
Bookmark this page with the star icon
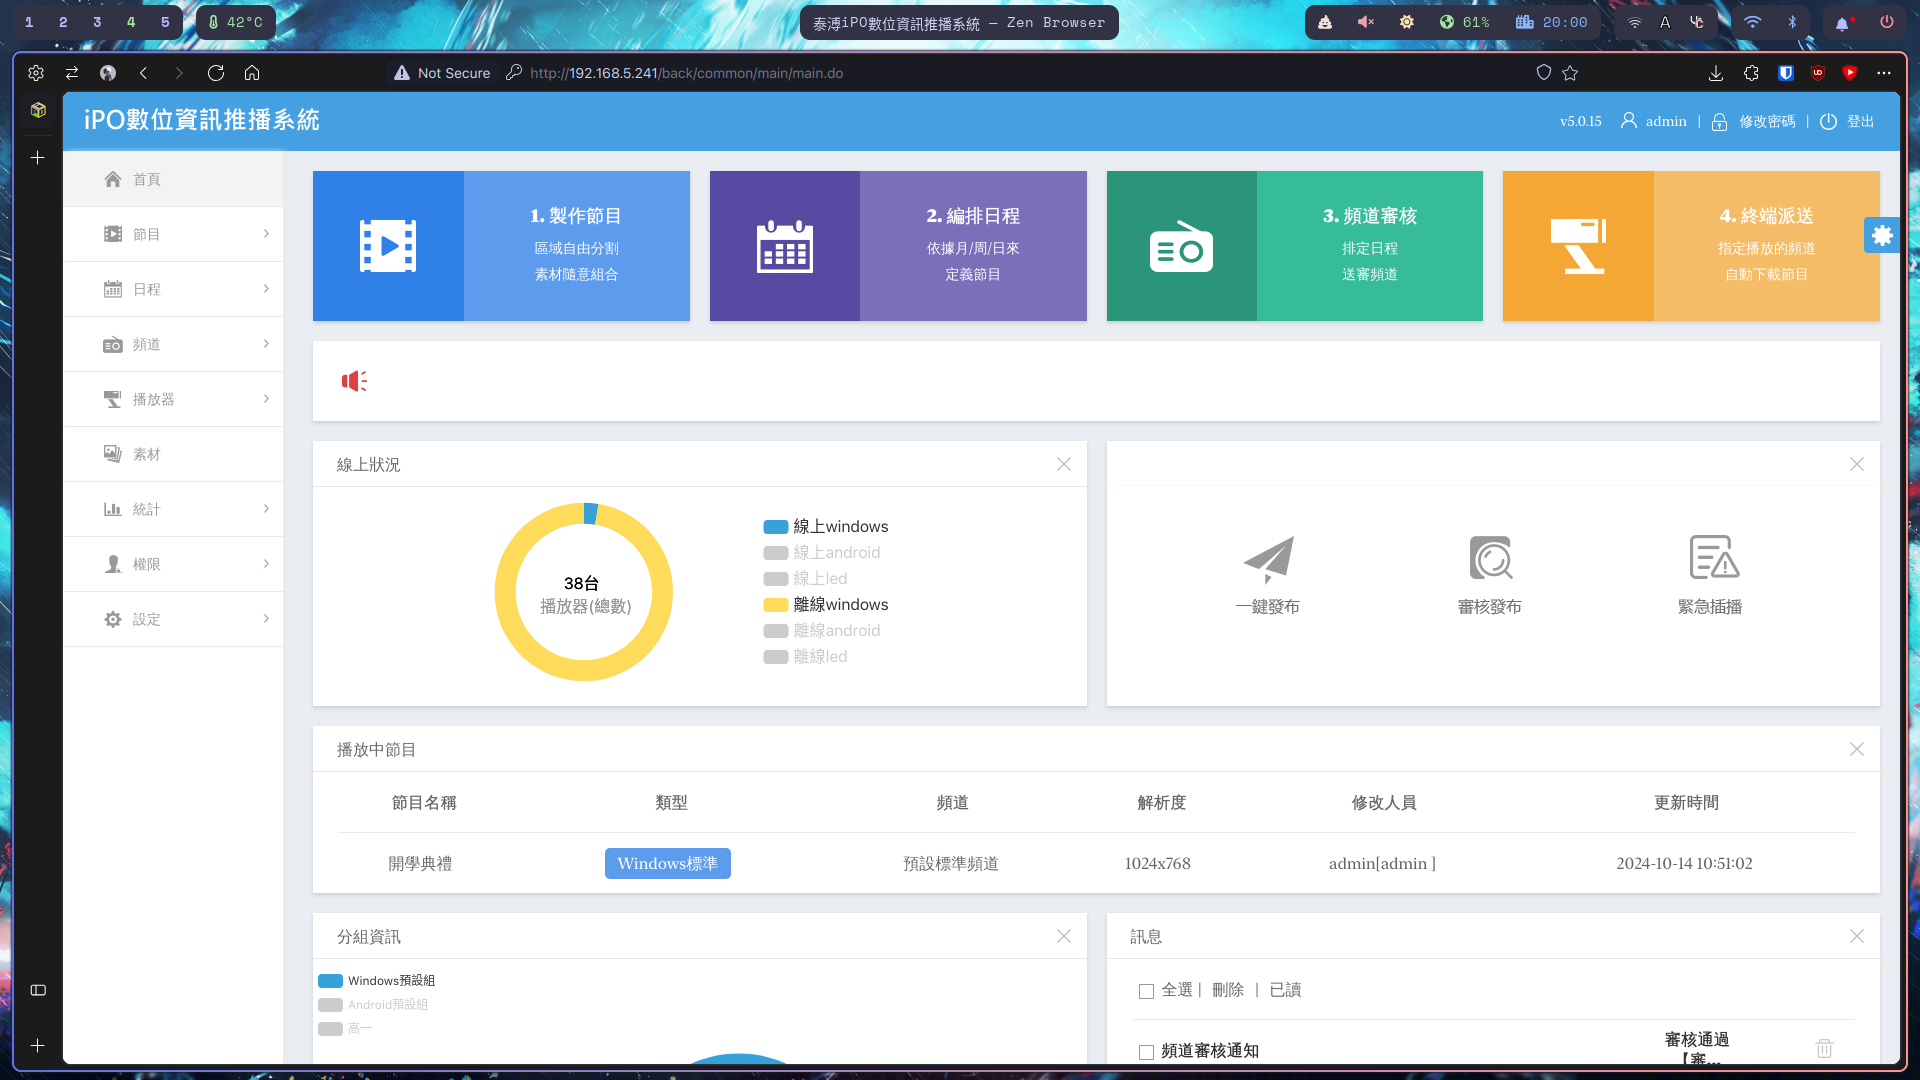pyautogui.click(x=1570, y=73)
